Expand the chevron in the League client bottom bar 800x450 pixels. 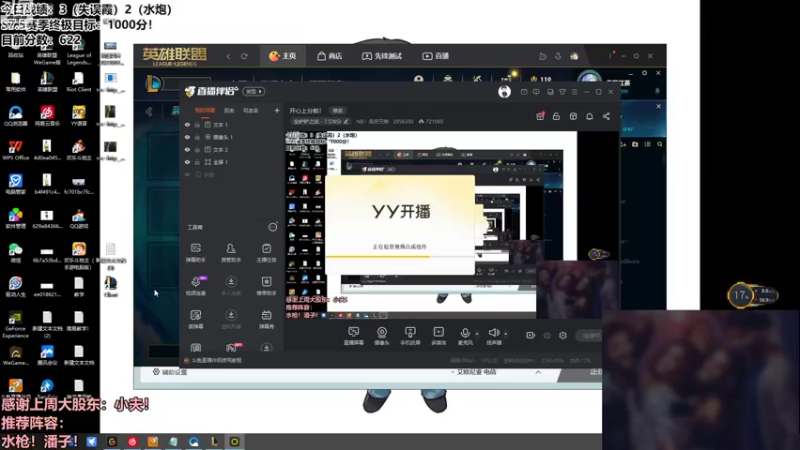pyautogui.click(x=538, y=372)
